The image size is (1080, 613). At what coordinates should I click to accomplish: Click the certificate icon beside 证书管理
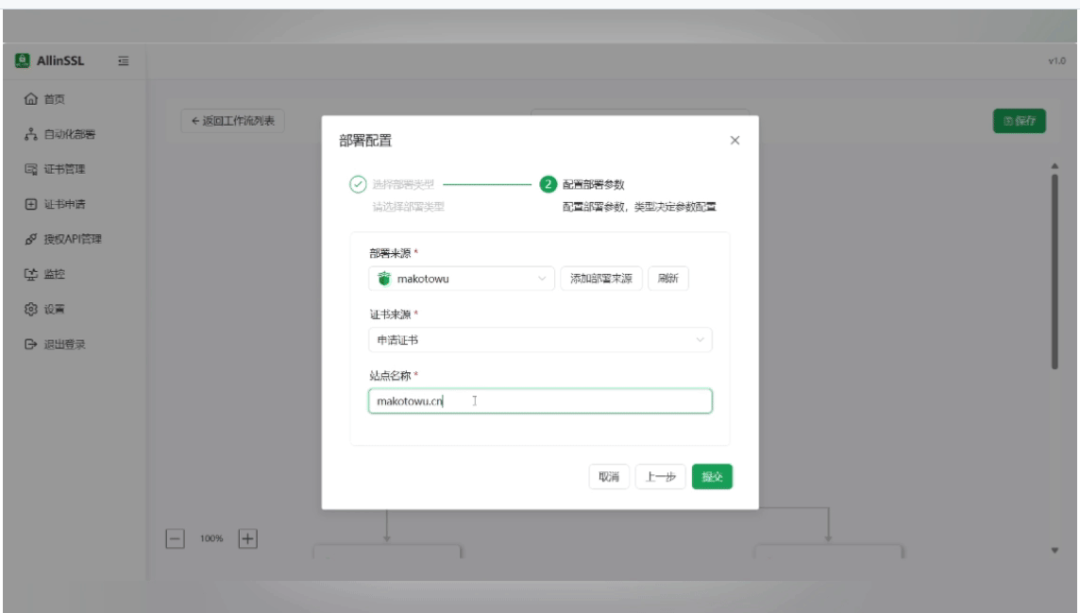pos(31,169)
